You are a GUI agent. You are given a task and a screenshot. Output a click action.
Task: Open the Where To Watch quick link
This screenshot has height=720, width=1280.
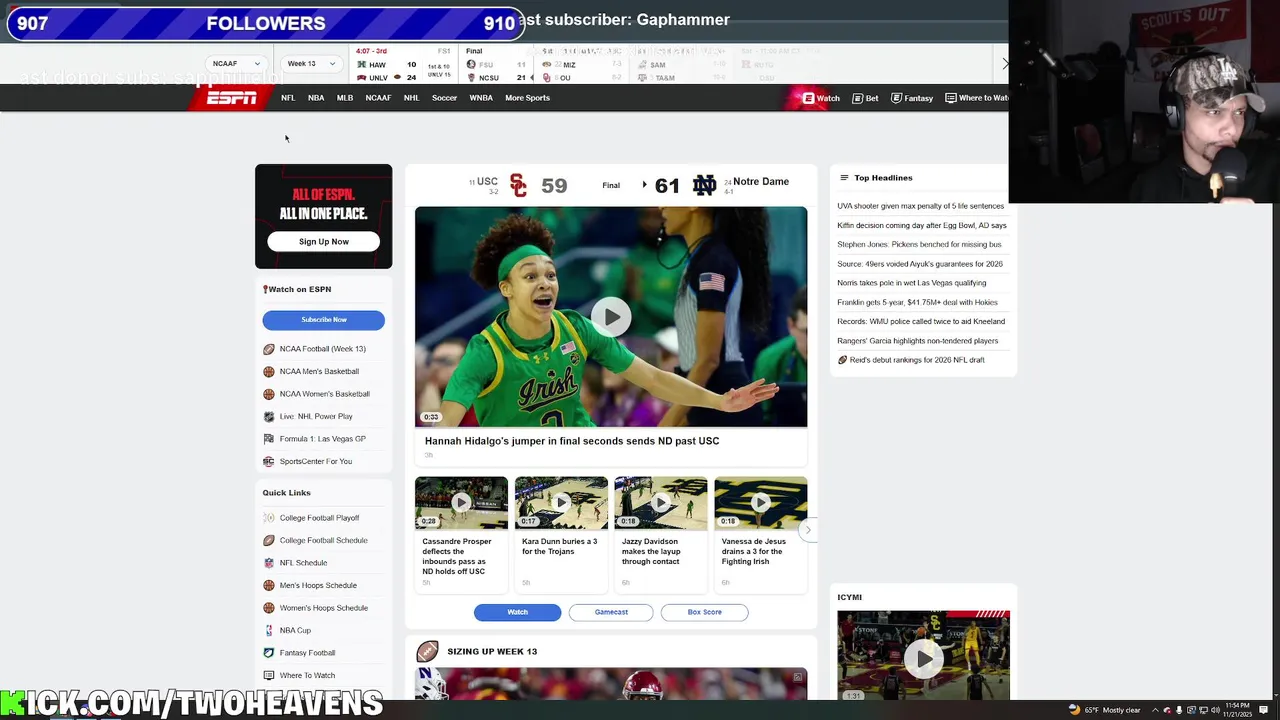point(306,675)
